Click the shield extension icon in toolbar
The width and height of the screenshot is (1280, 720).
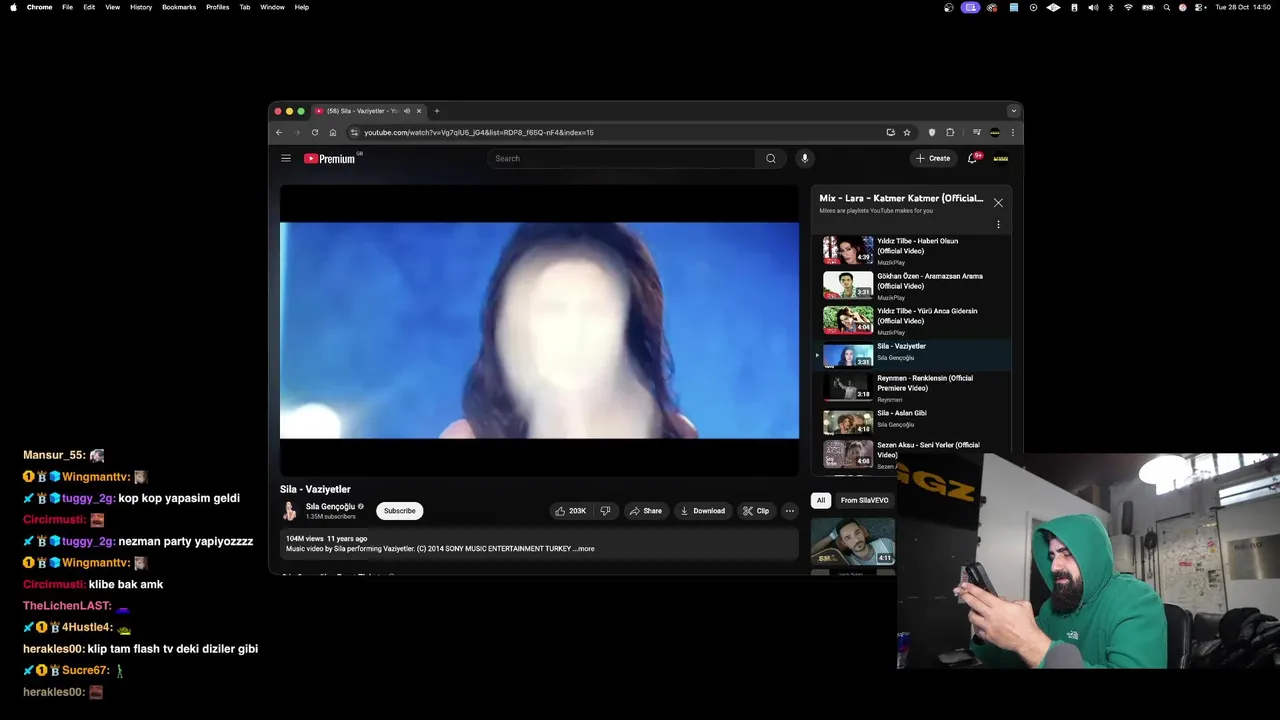[932, 132]
